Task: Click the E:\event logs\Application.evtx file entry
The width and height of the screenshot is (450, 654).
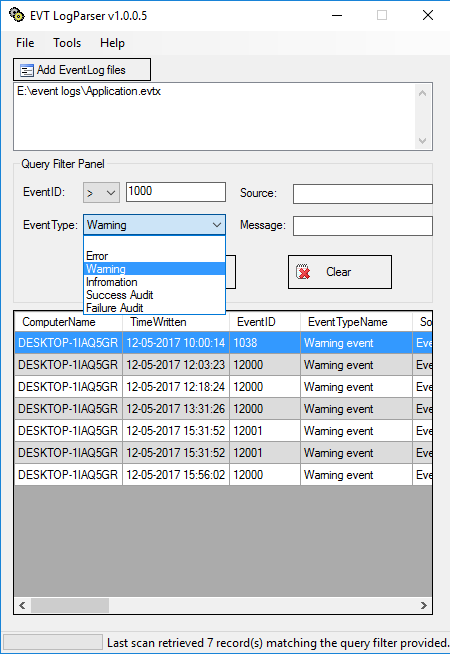Action: click(88, 91)
